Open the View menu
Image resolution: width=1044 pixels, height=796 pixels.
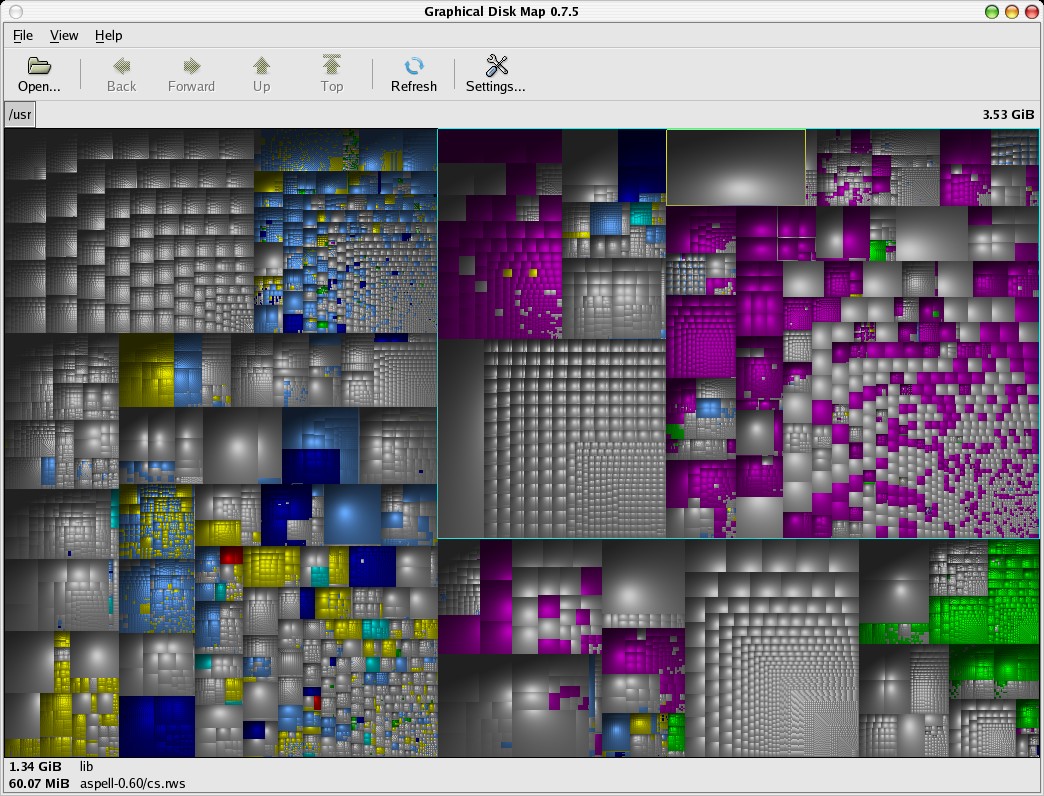[64, 35]
